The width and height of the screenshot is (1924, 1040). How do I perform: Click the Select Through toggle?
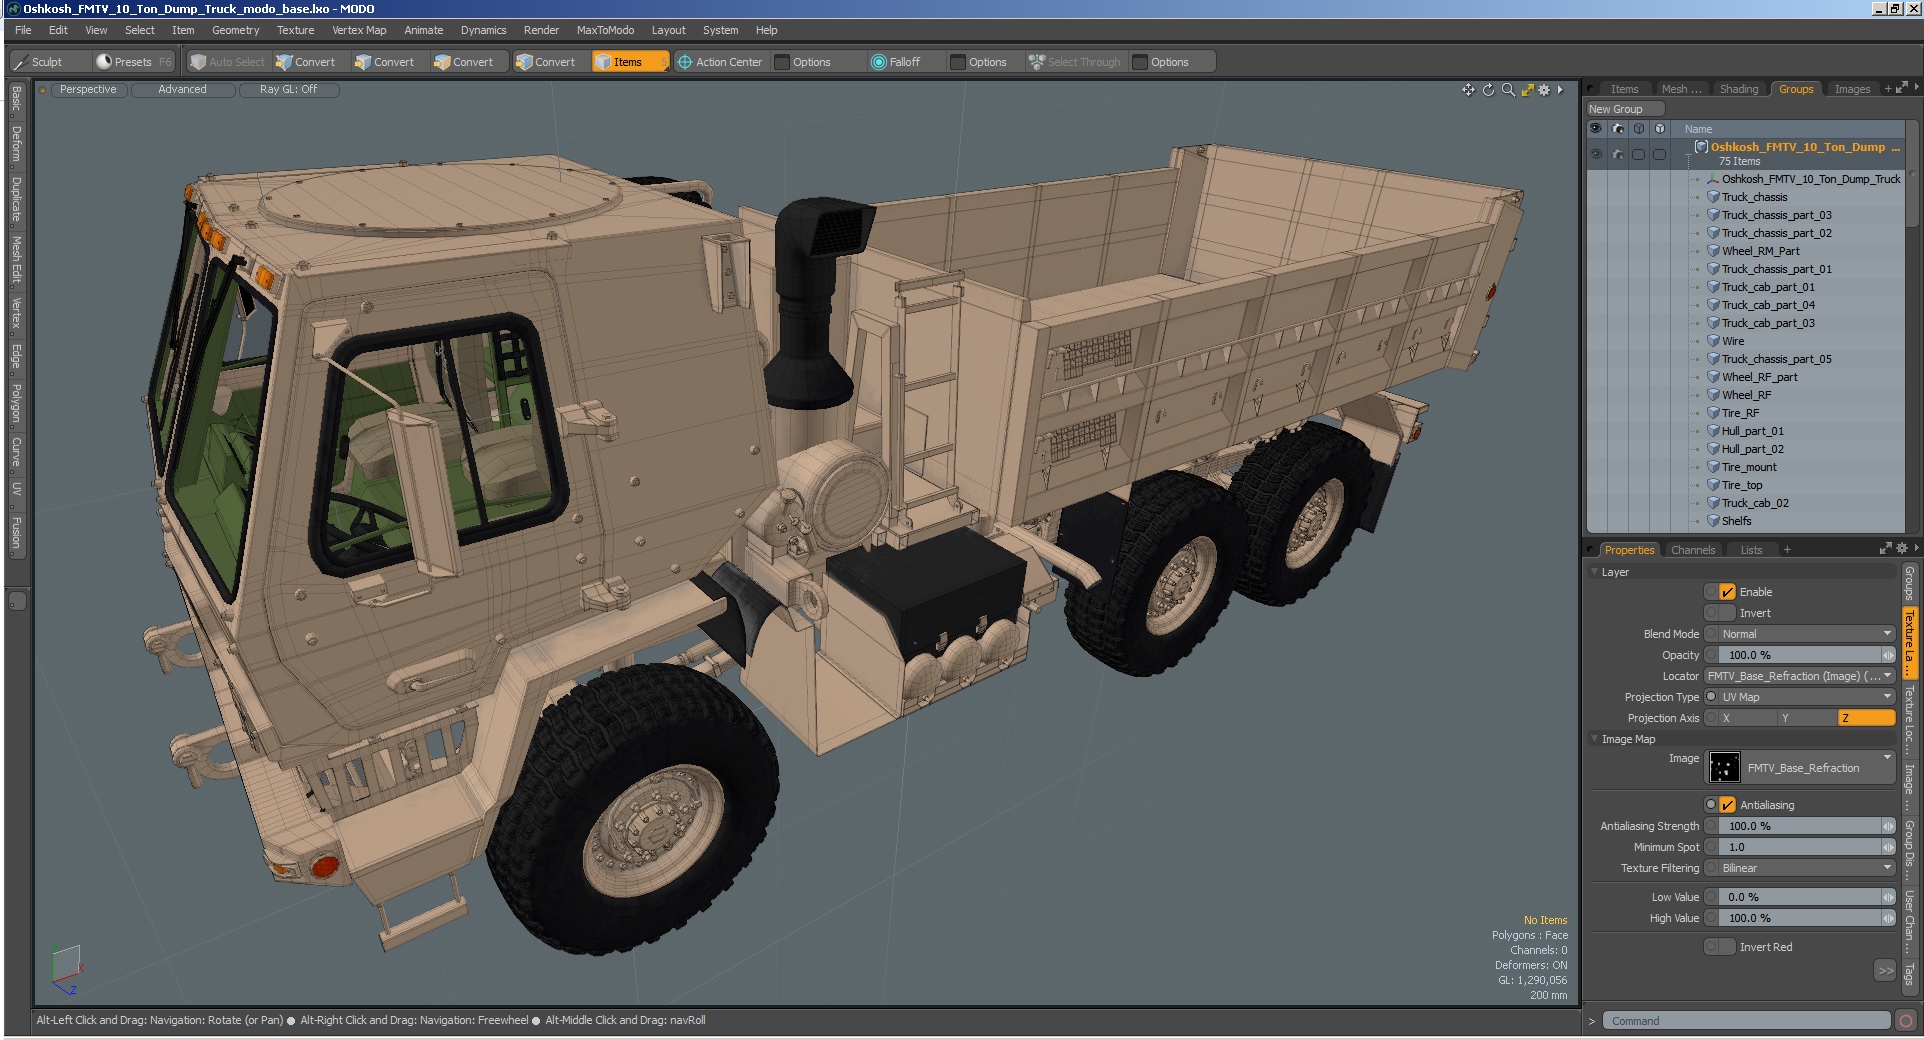click(1075, 62)
